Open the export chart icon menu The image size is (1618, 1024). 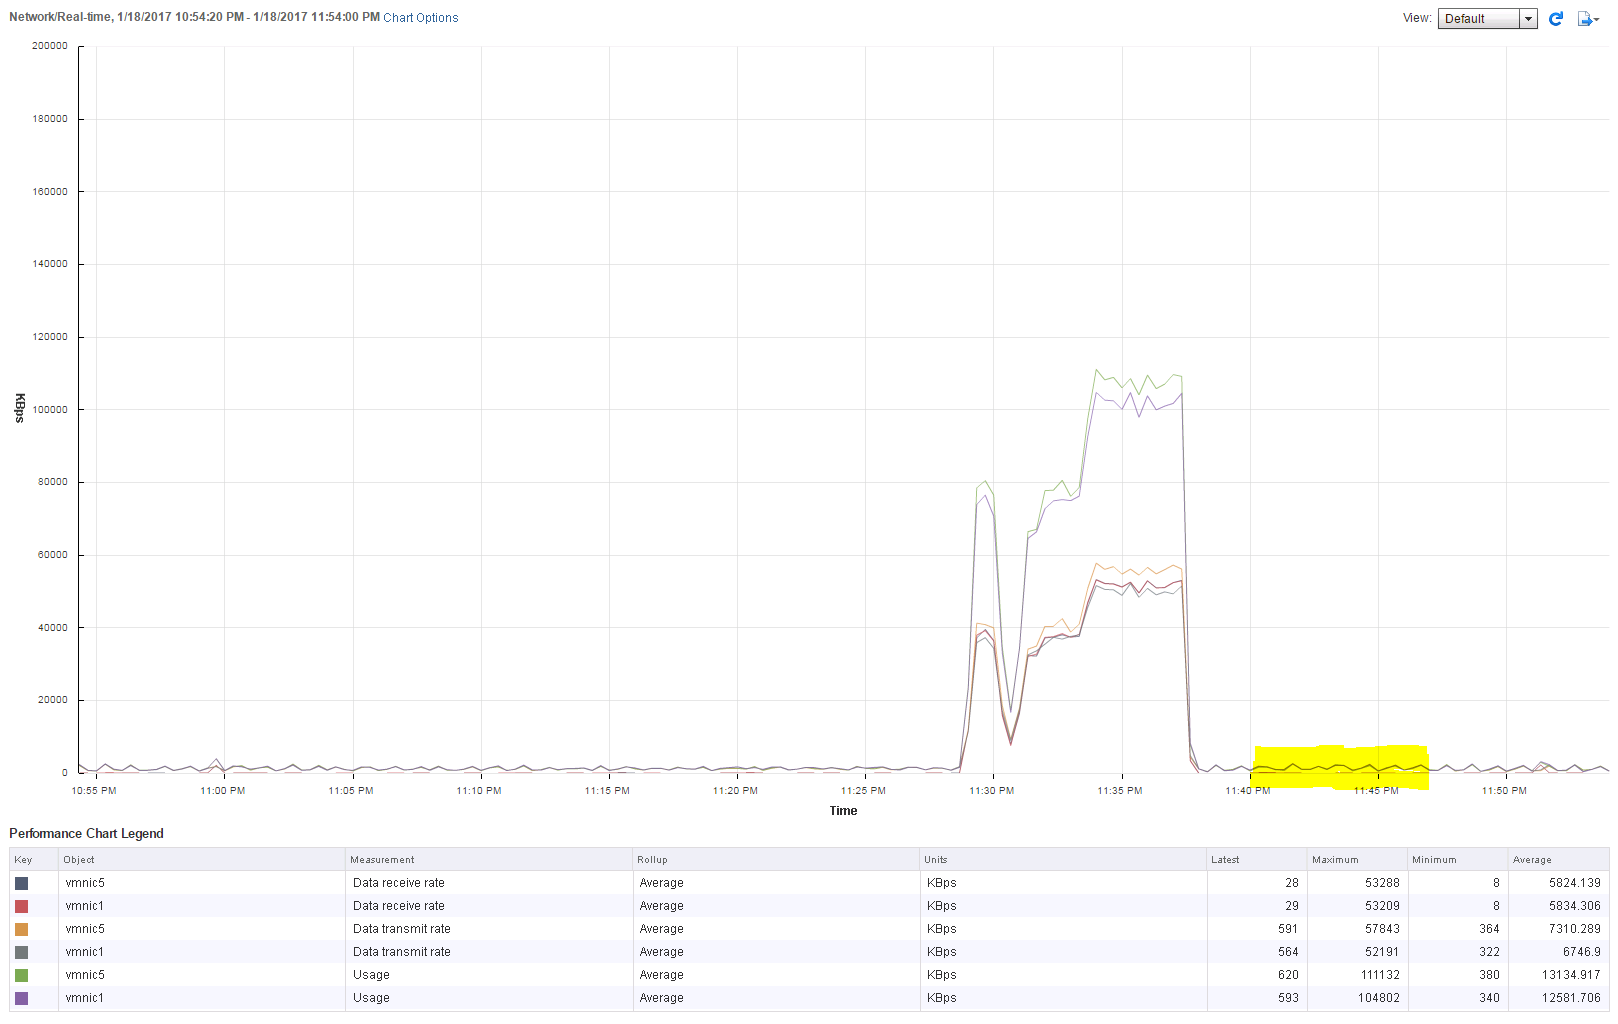coord(1588,19)
